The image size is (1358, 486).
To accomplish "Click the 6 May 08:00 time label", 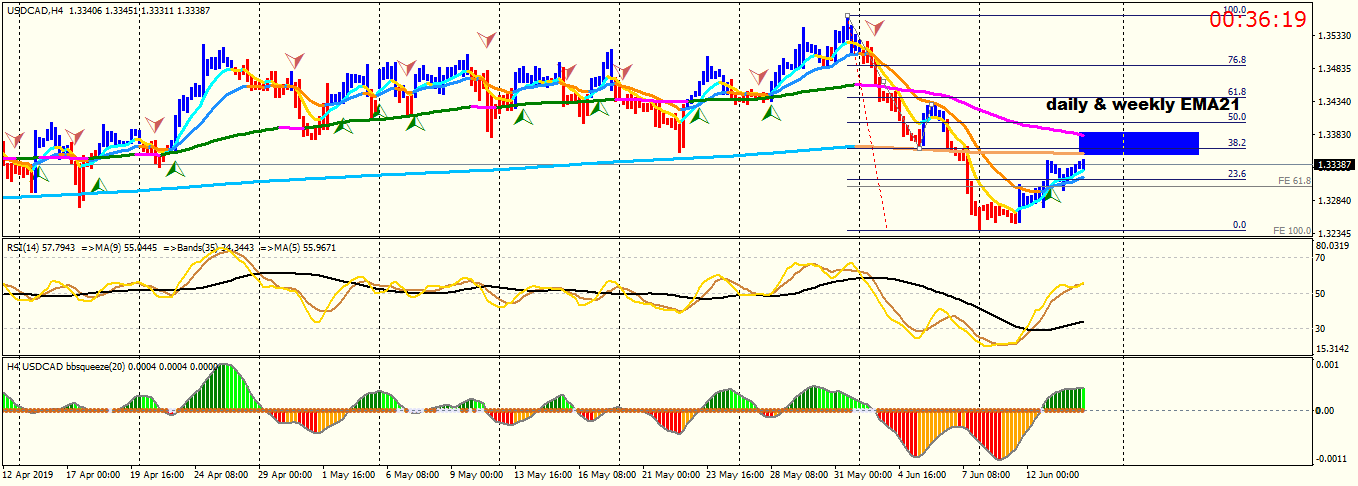I will pos(412,473).
